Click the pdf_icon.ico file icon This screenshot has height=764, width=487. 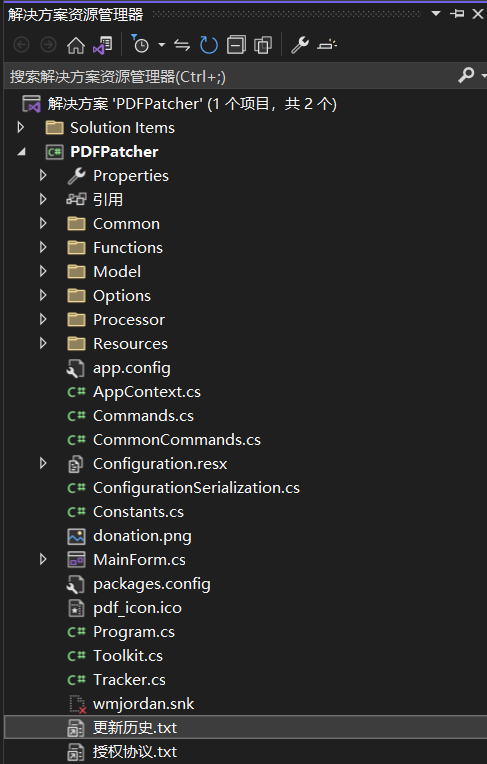point(76,608)
